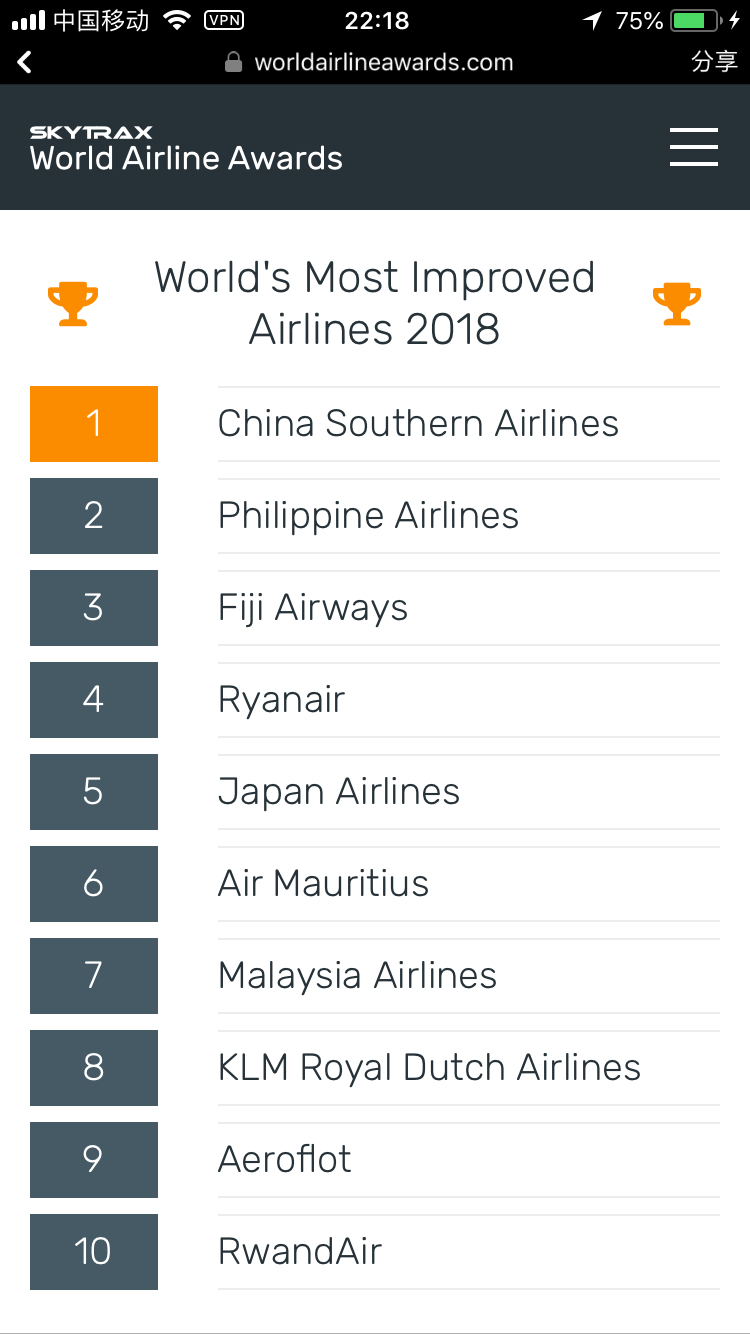Select Philippine Airlines in the list
The image size is (750, 1334).
pos(368,516)
